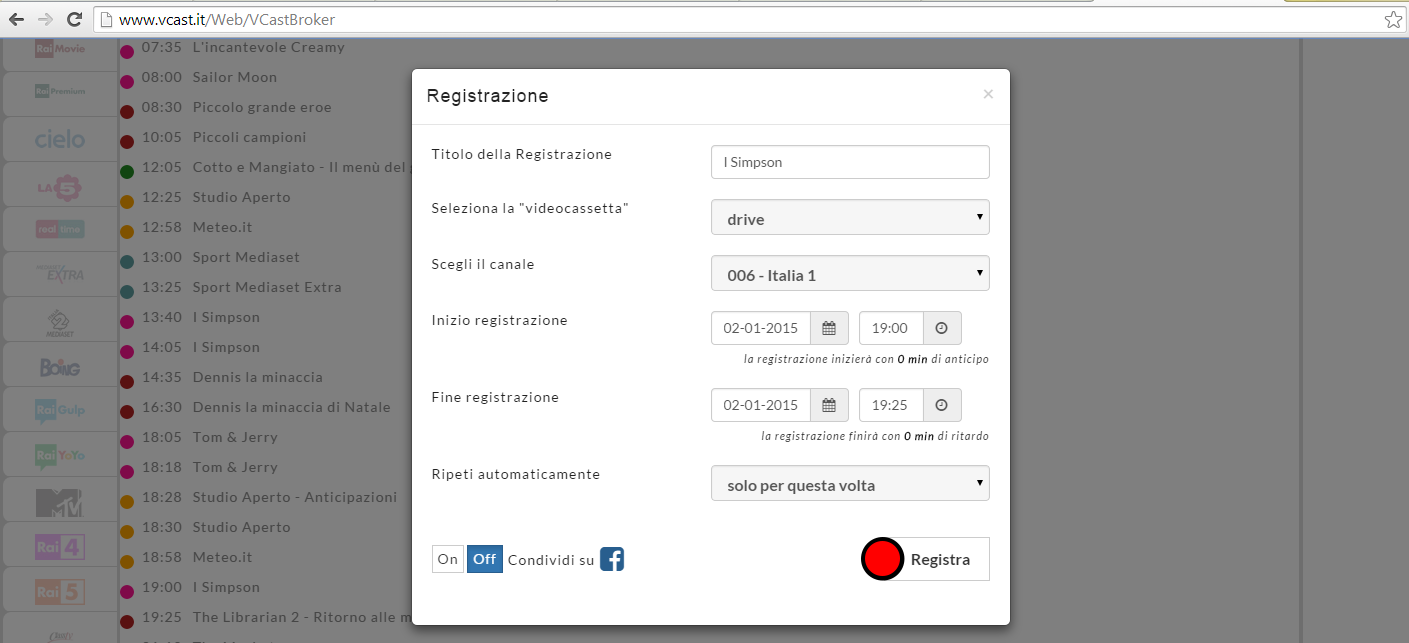Click the clock icon beside 19:00
Viewport: 1409px width, 643px height.
pos(942,328)
